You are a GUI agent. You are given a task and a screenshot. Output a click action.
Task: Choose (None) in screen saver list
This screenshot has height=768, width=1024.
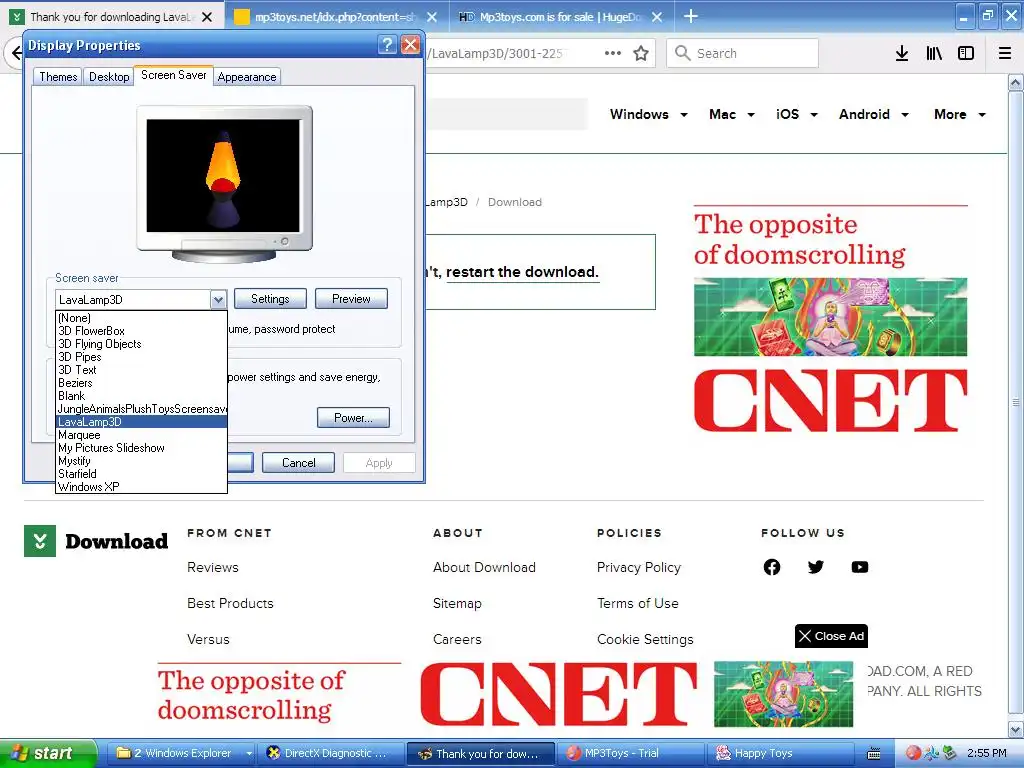[x=141, y=318]
